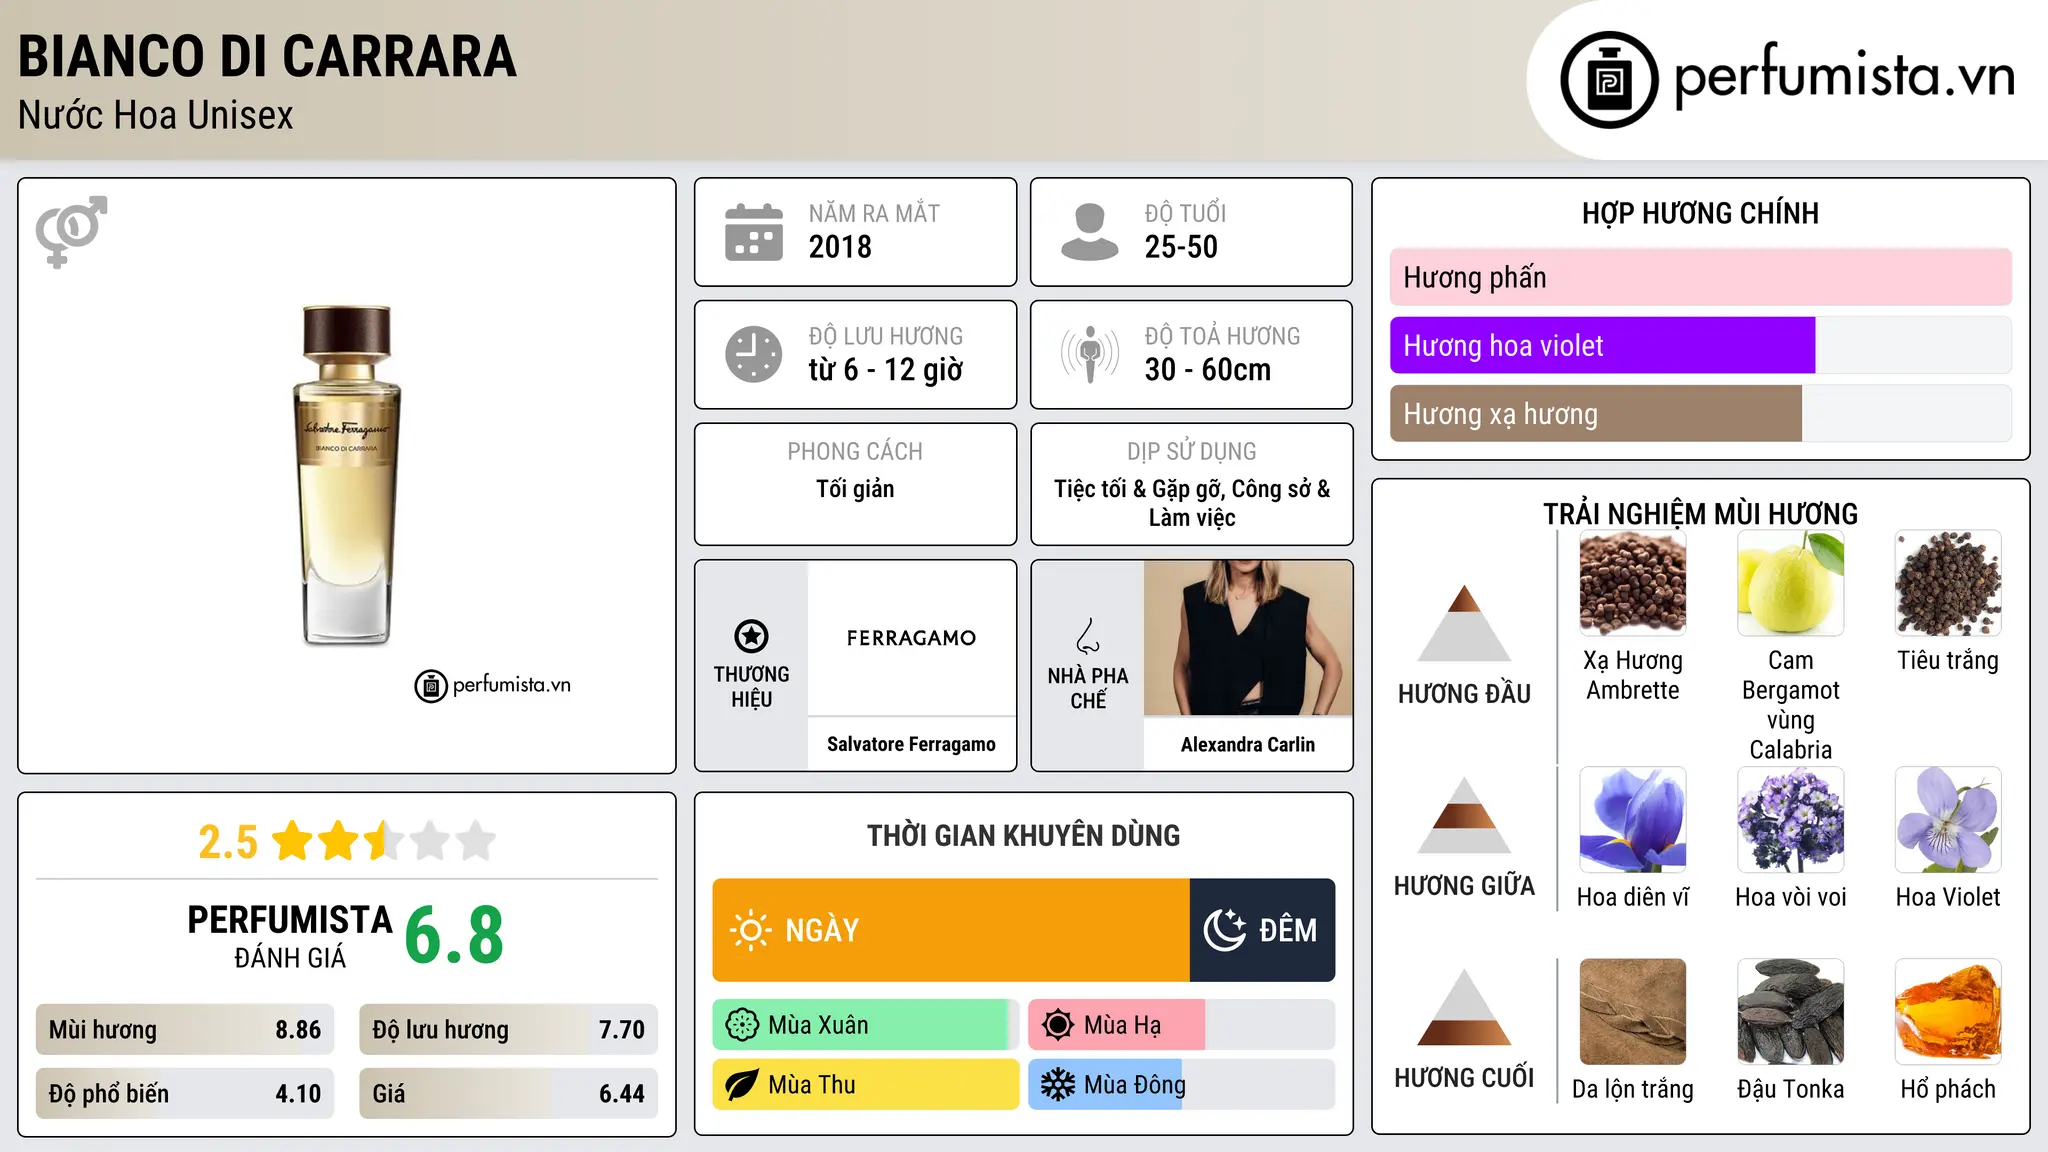Viewport: 2048px width, 1152px height.
Task: Click the Mùa Hạ season bar
Action: [x=1182, y=1025]
